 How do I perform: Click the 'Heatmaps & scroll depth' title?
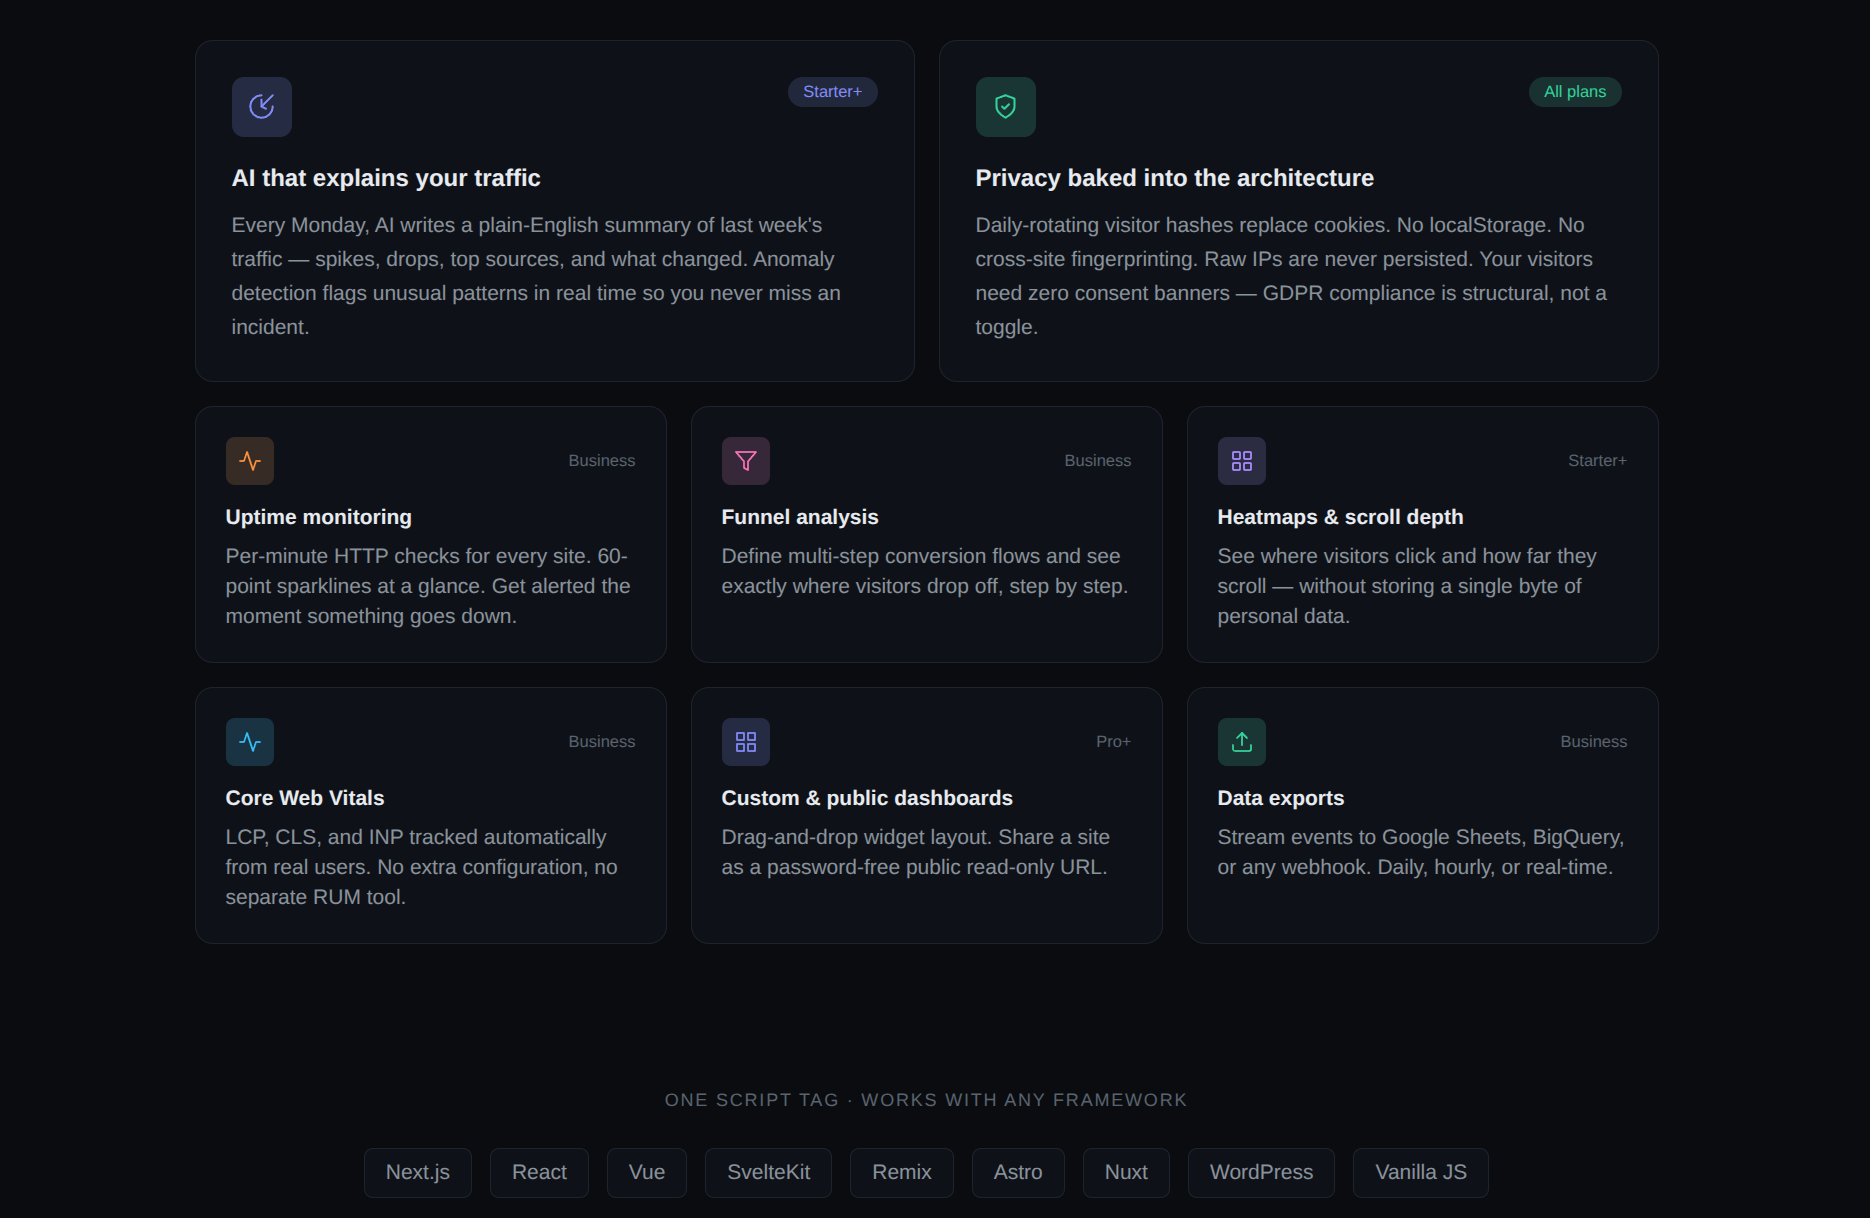(x=1340, y=517)
